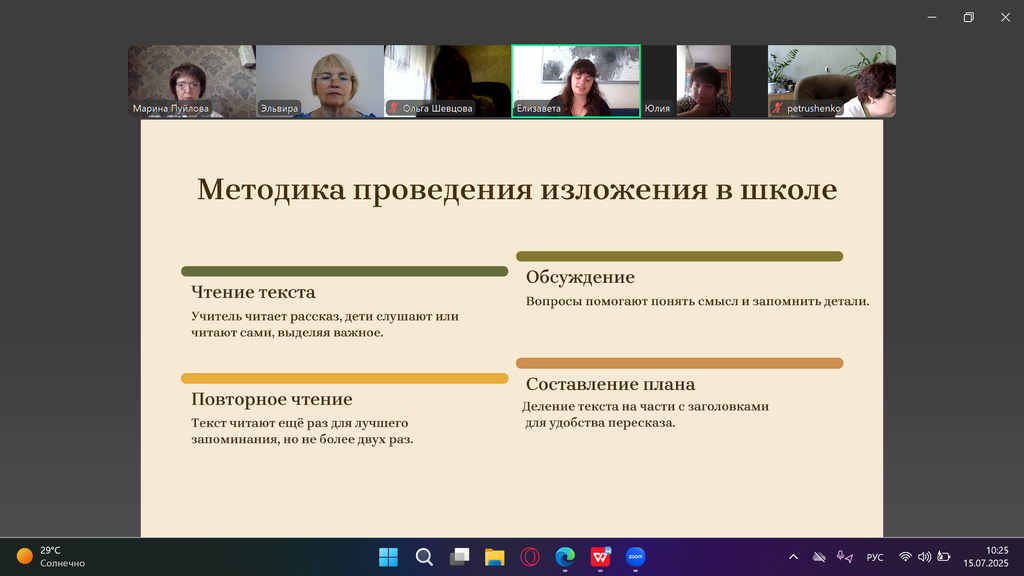Open Task View from the taskbar
Screen dimensions: 1024x576
pyautogui.click(x=459, y=557)
